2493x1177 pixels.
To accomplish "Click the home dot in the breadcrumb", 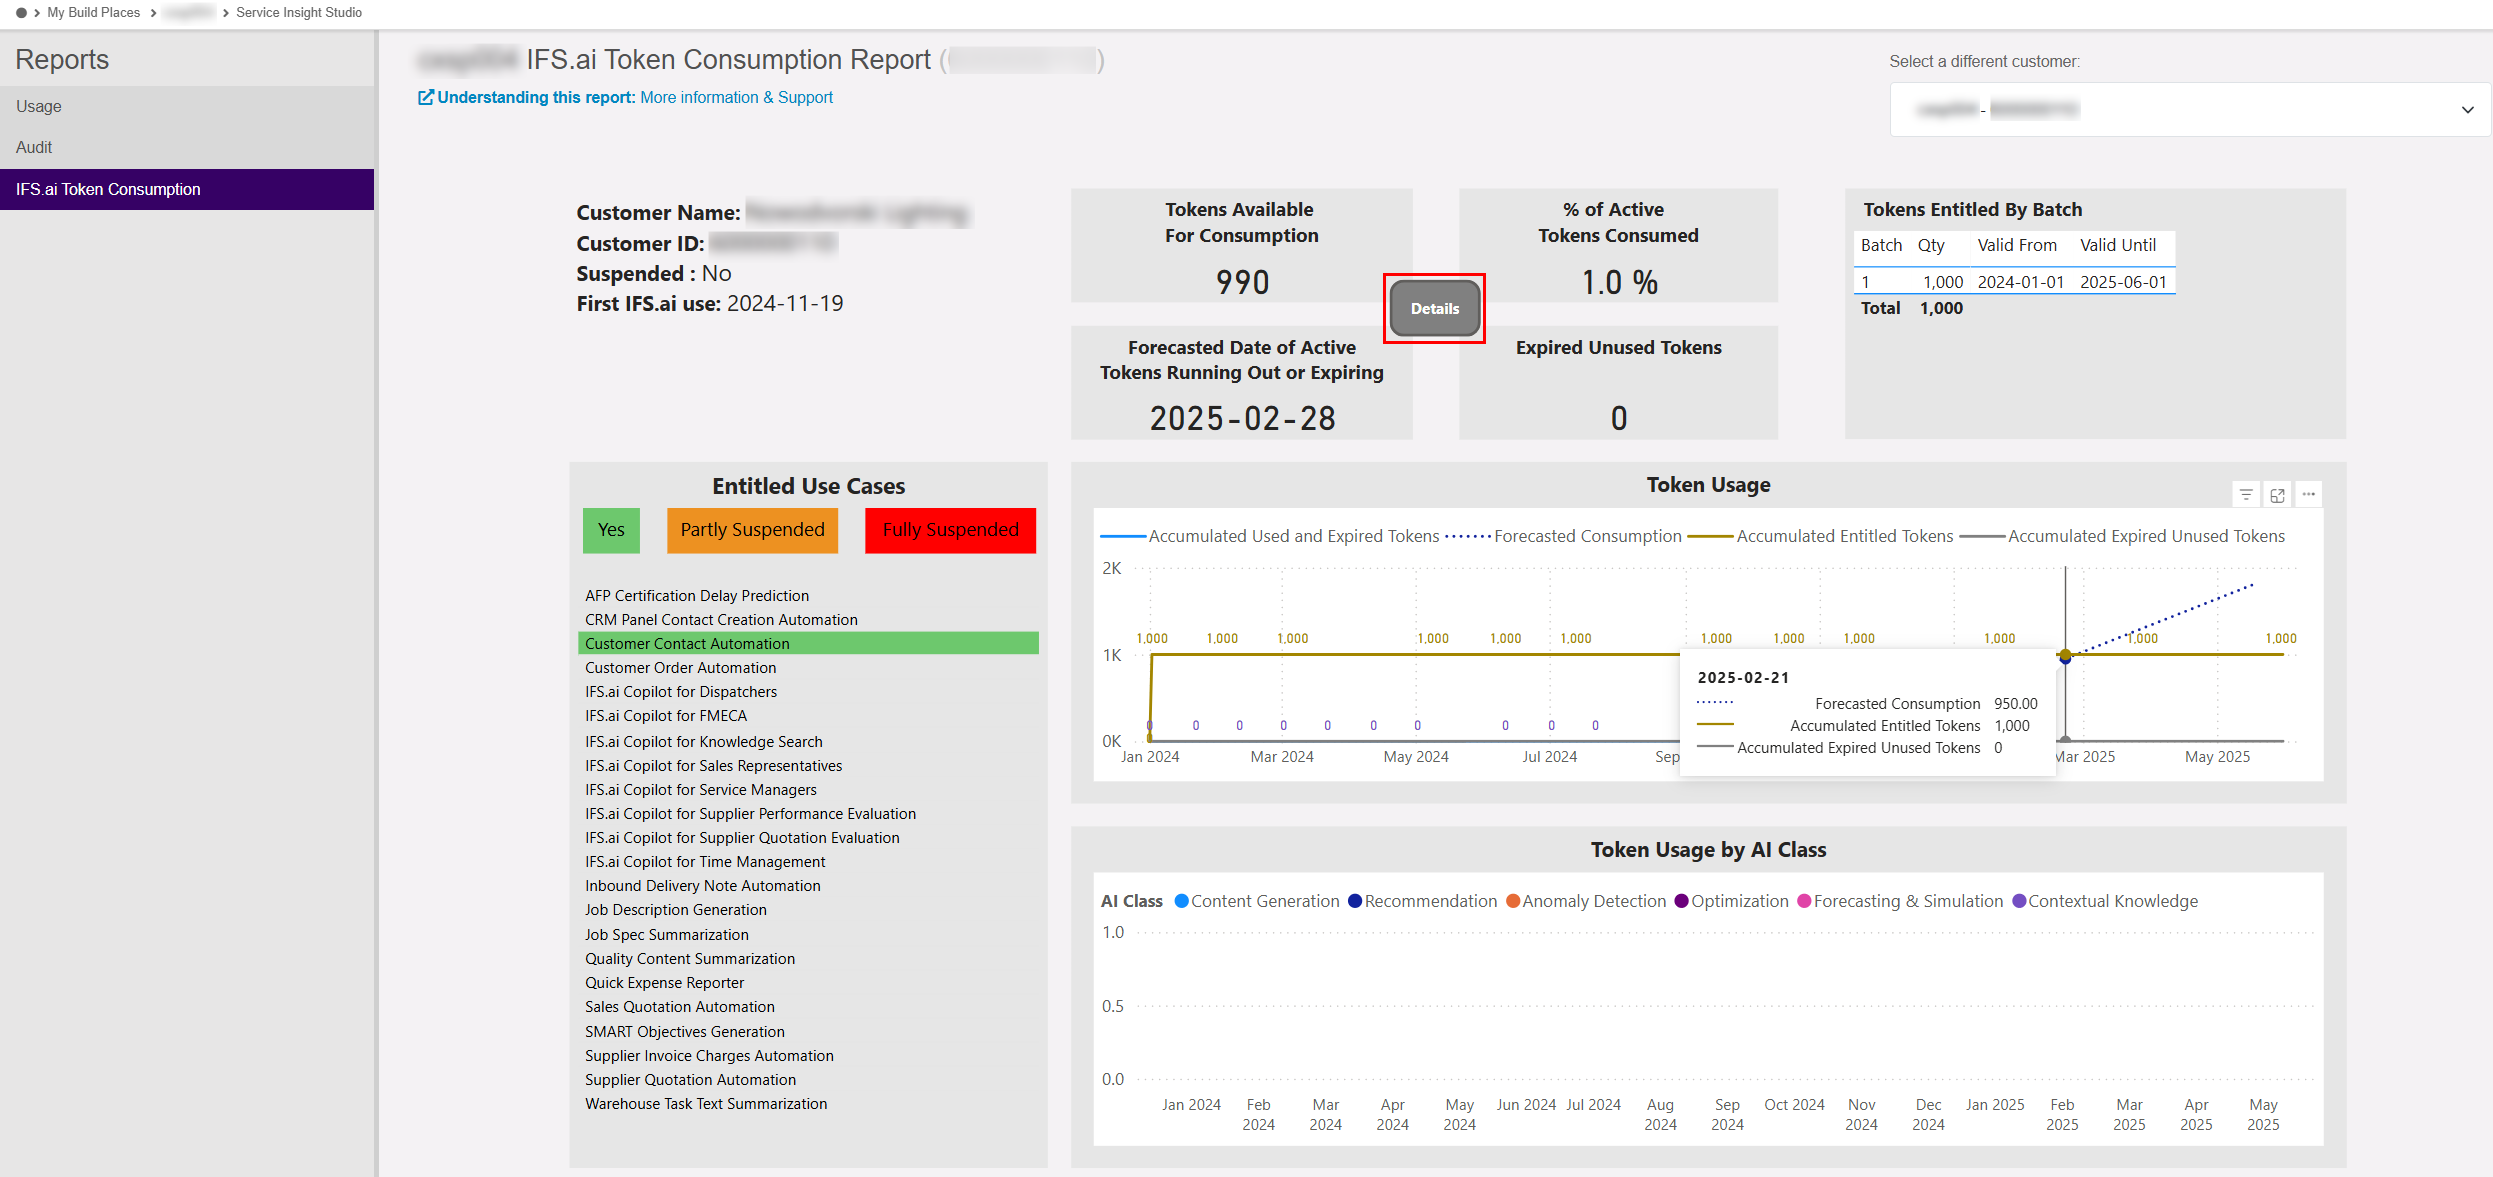I will pyautogui.click(x=21, y=13).
